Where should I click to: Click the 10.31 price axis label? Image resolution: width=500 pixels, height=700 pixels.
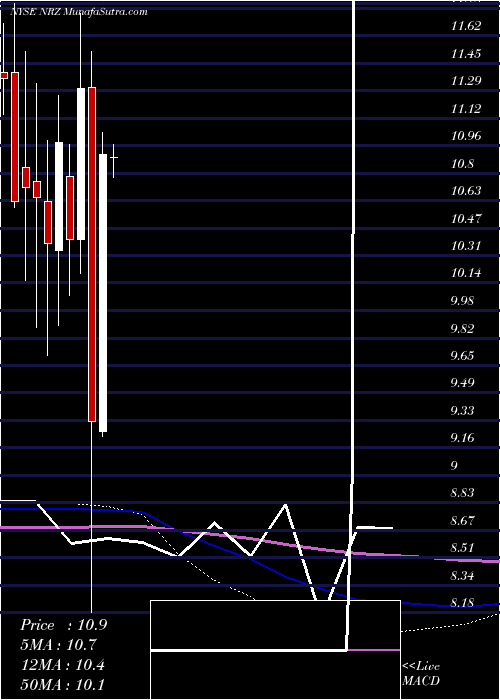466,246
